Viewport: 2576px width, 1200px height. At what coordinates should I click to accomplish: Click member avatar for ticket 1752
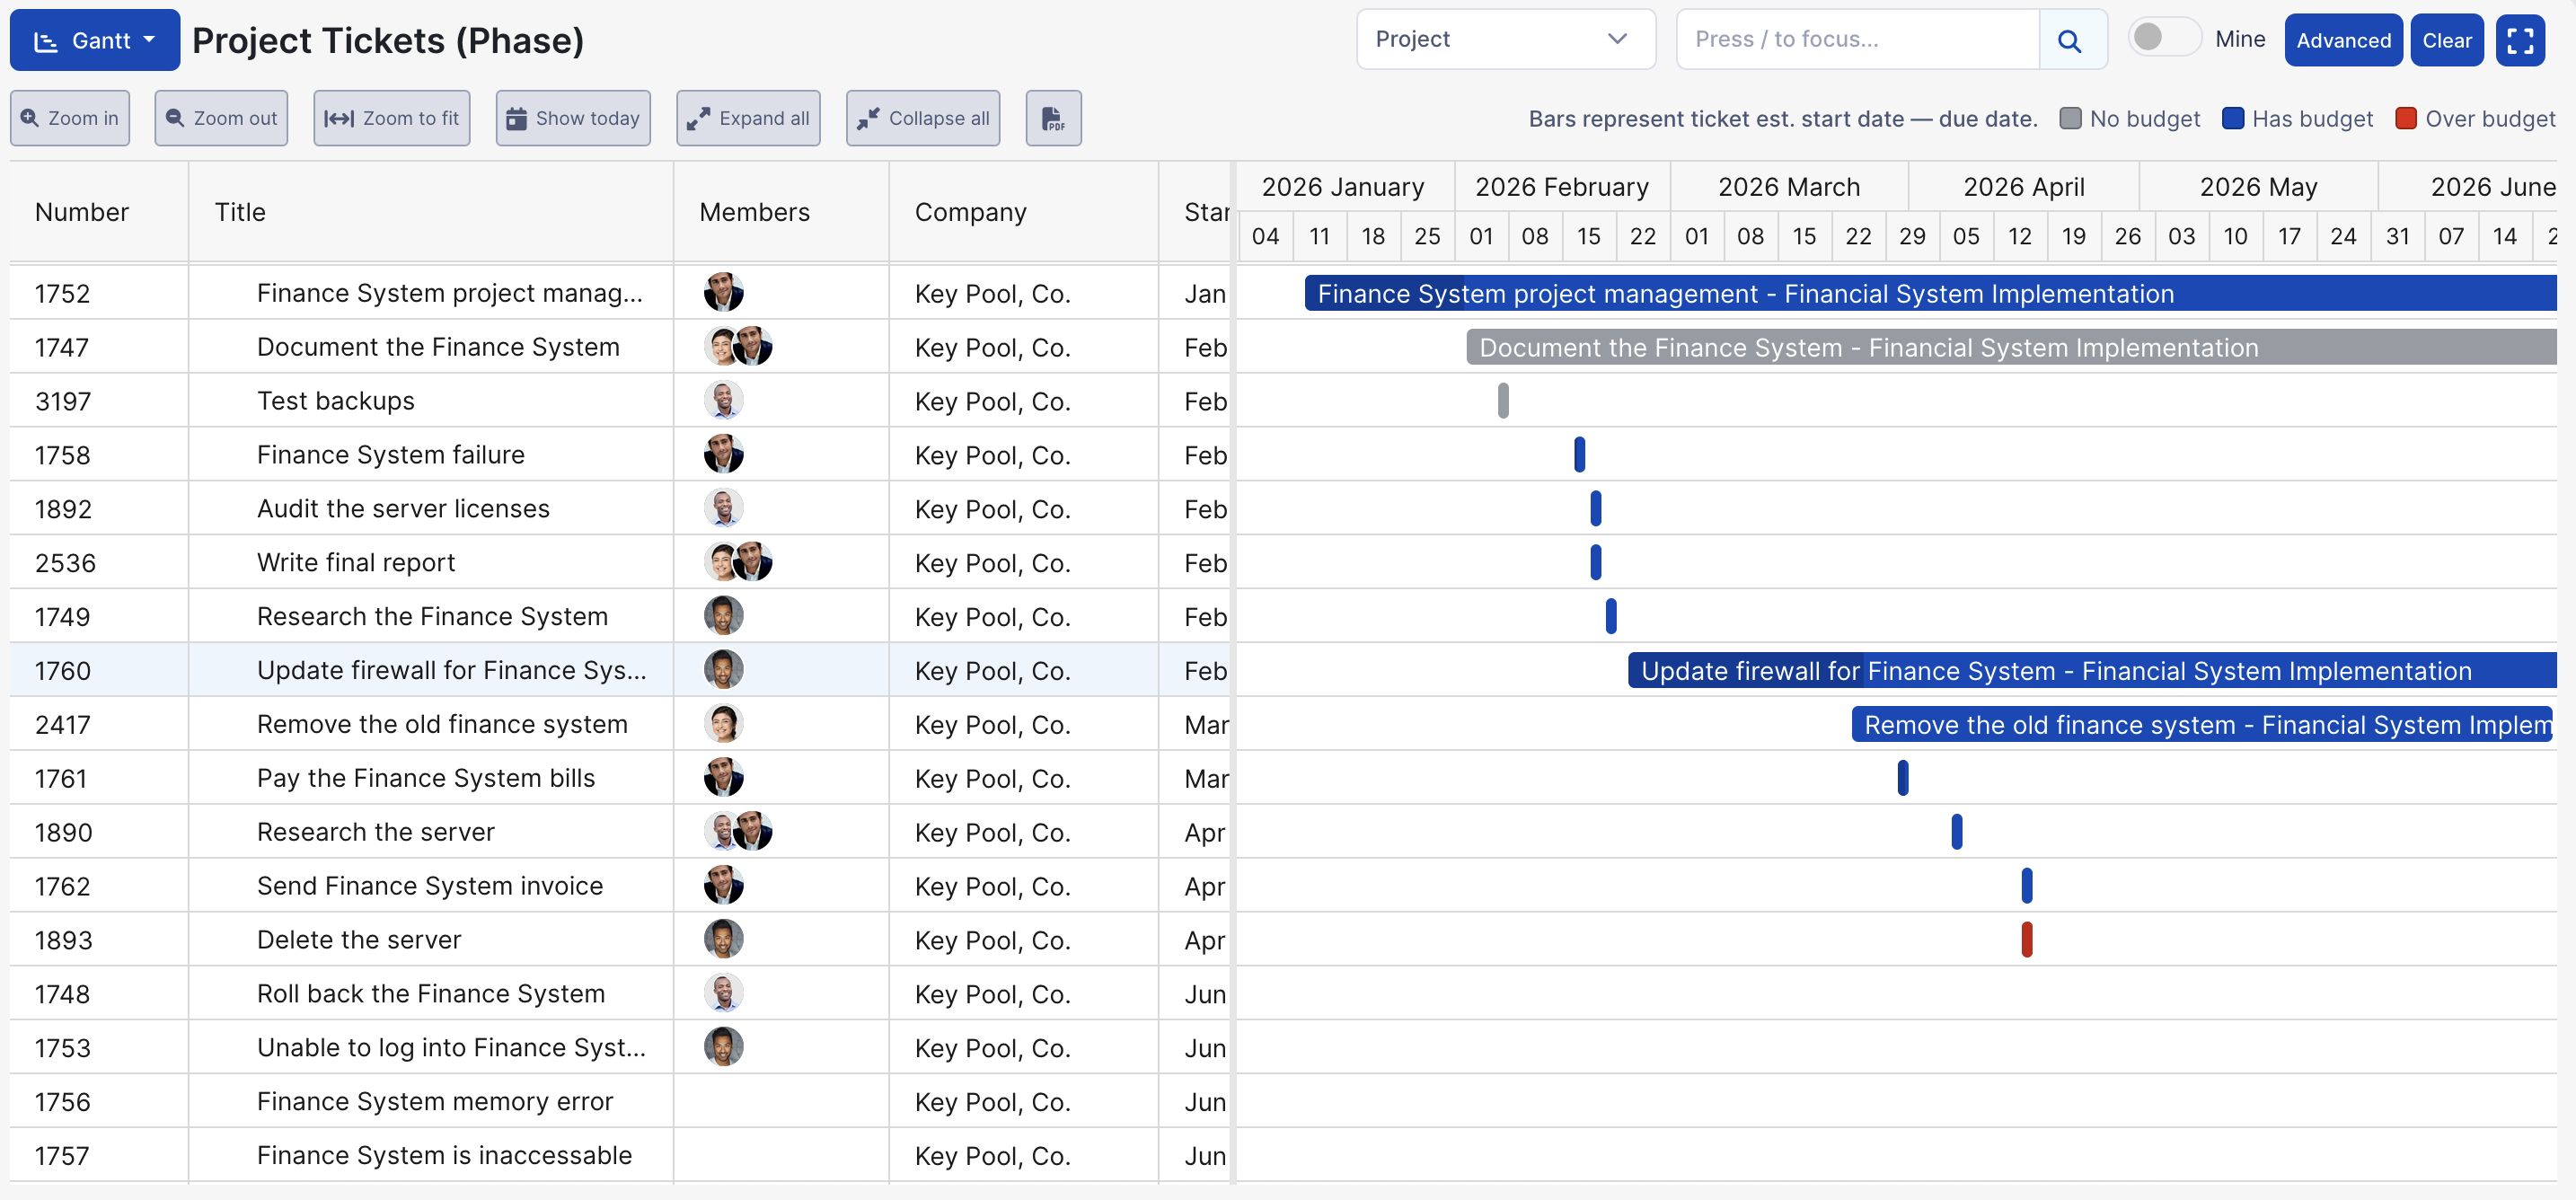tap(723, 292)
